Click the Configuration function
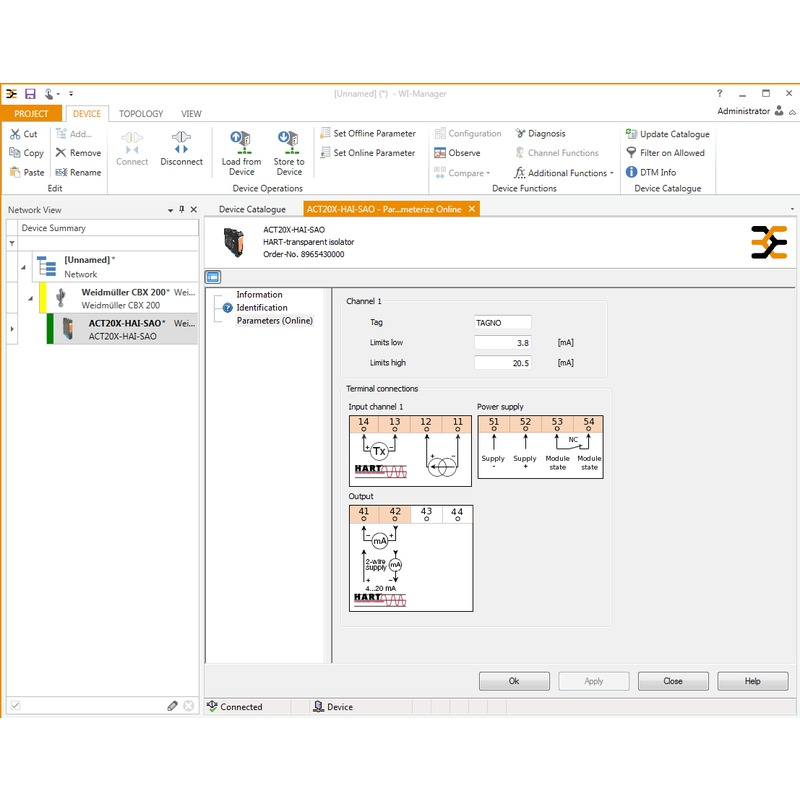 [x=468, y=134]
